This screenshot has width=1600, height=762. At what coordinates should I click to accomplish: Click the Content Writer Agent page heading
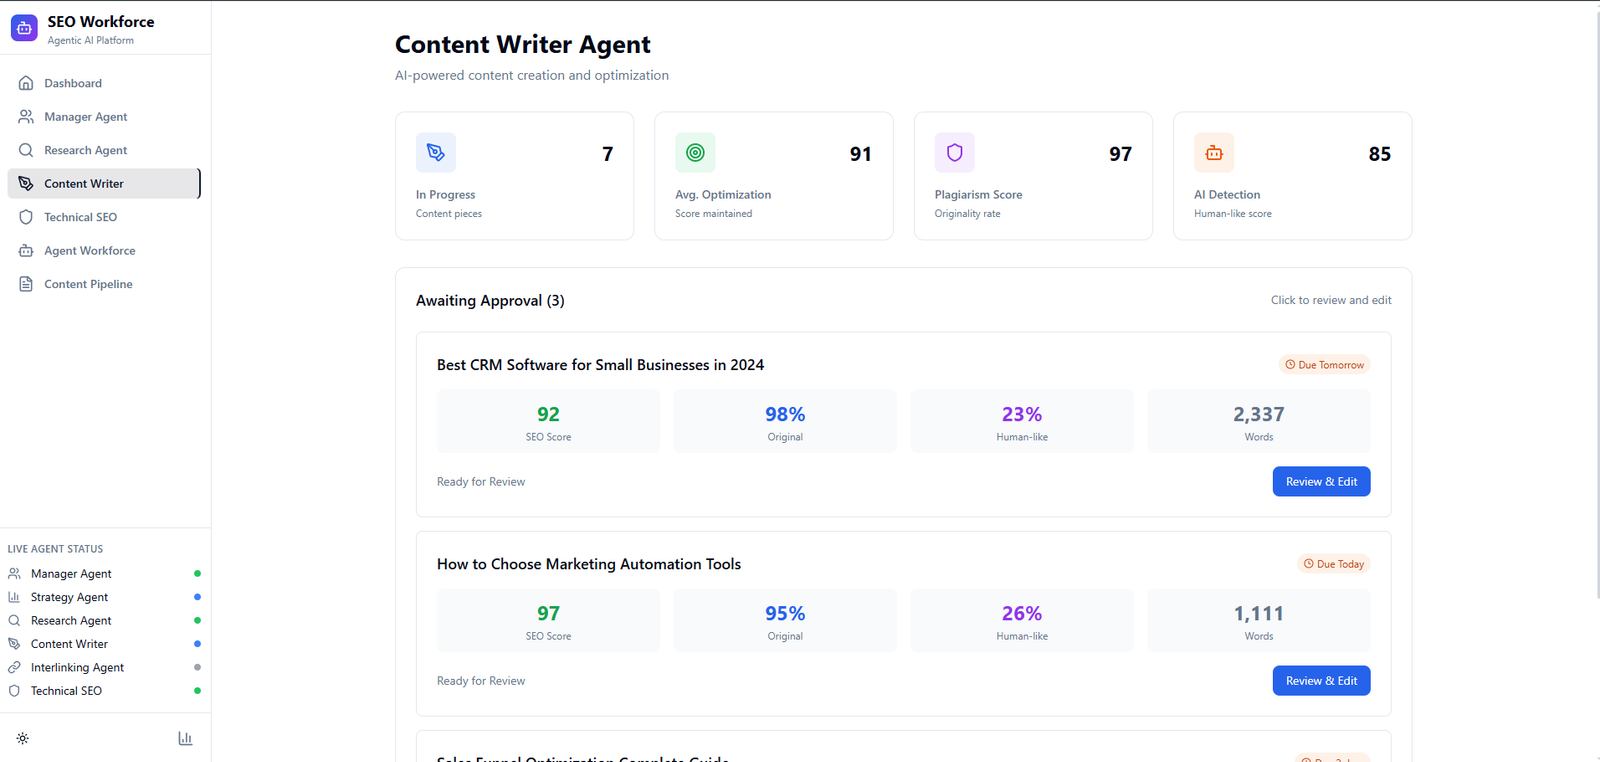[523, 45]
